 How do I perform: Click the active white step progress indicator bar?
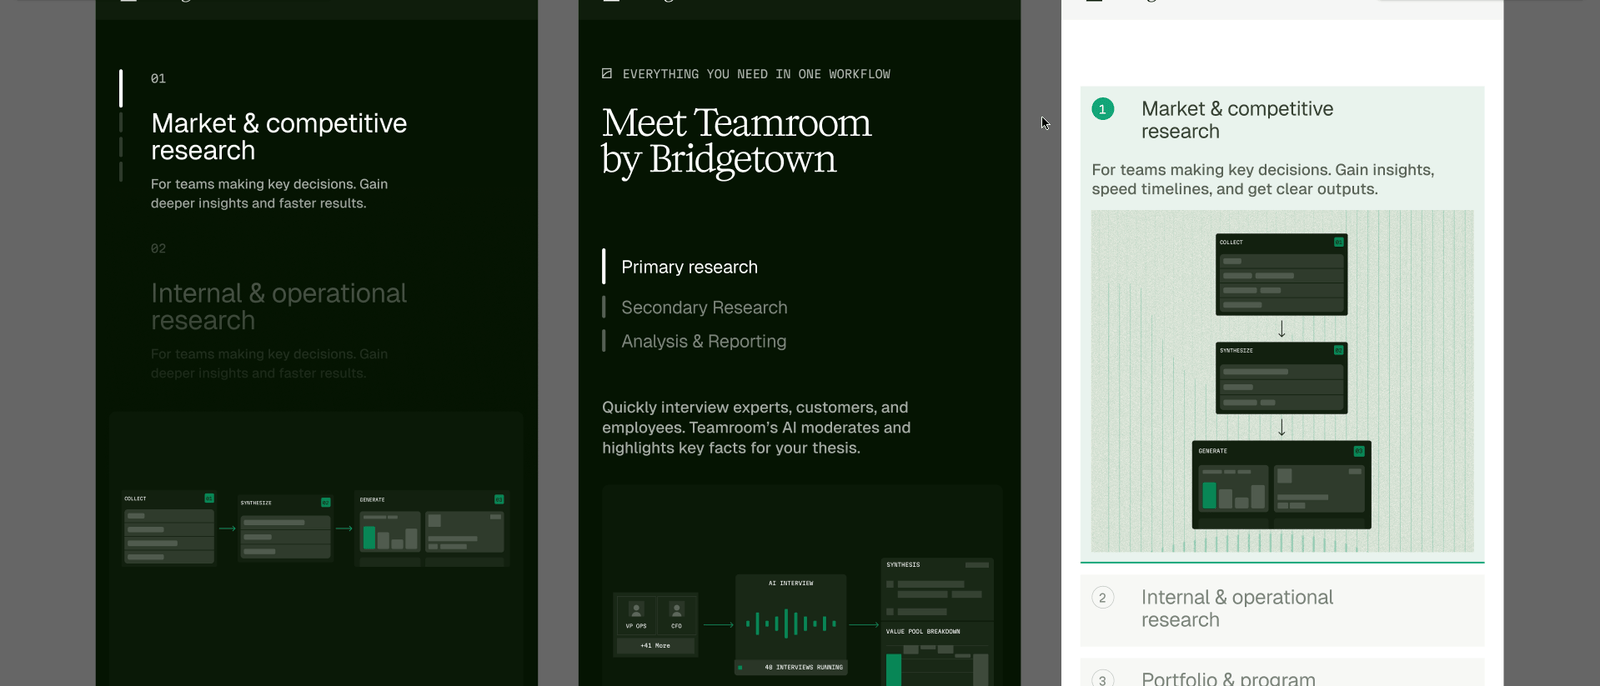121,88
